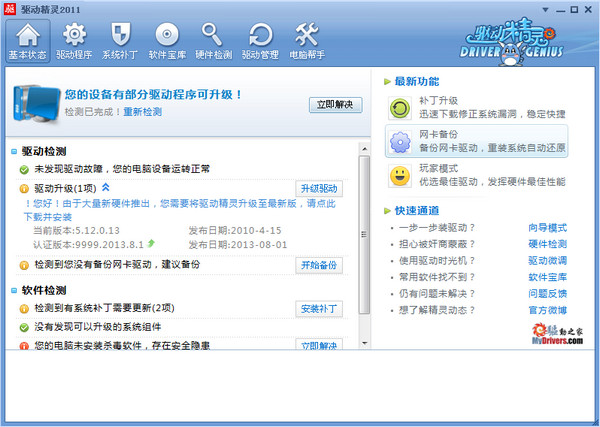The image size is (600, 427).
Task: Collapse the 驱动检测 section header
Action: click(14, 152)
